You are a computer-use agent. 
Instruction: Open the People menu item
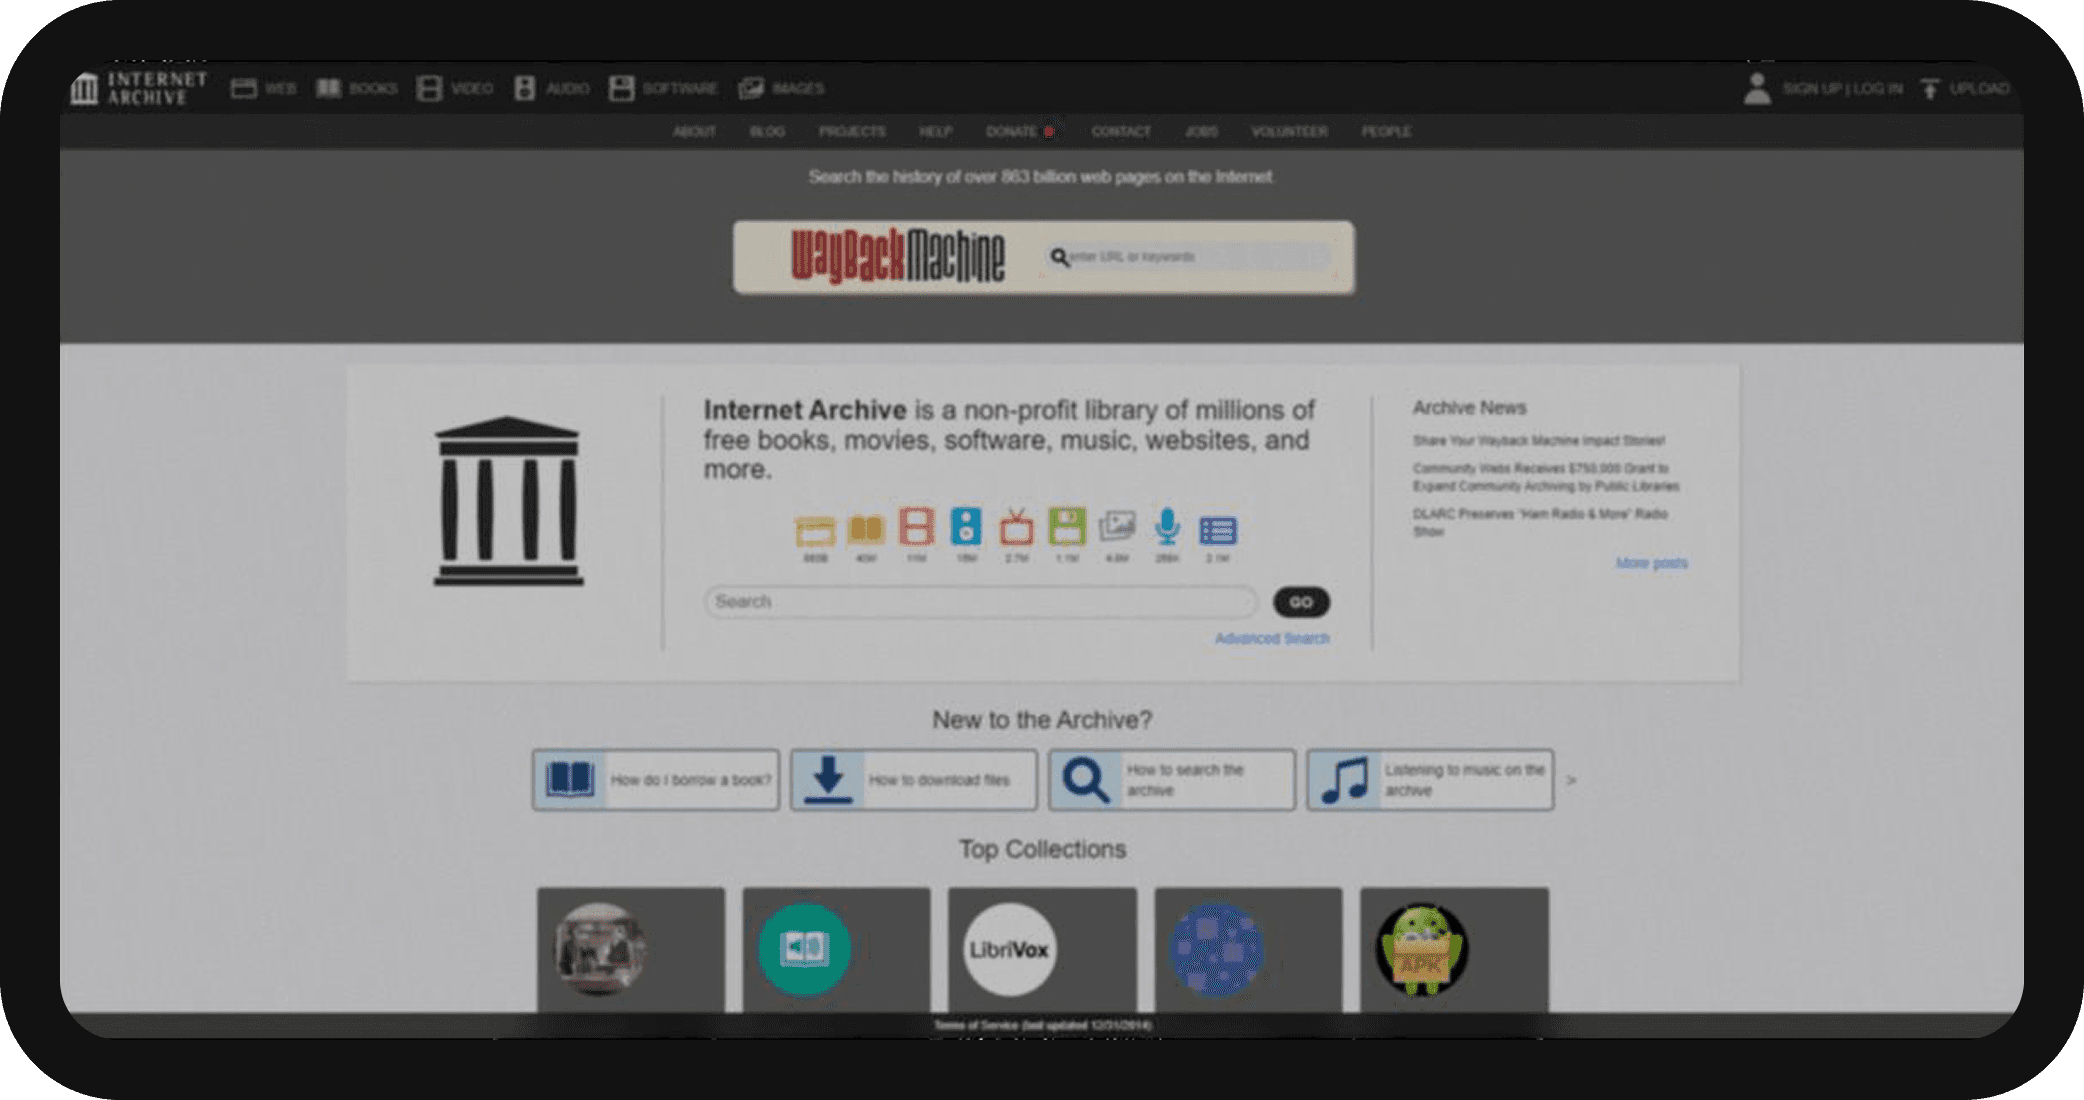point(1386,131)
